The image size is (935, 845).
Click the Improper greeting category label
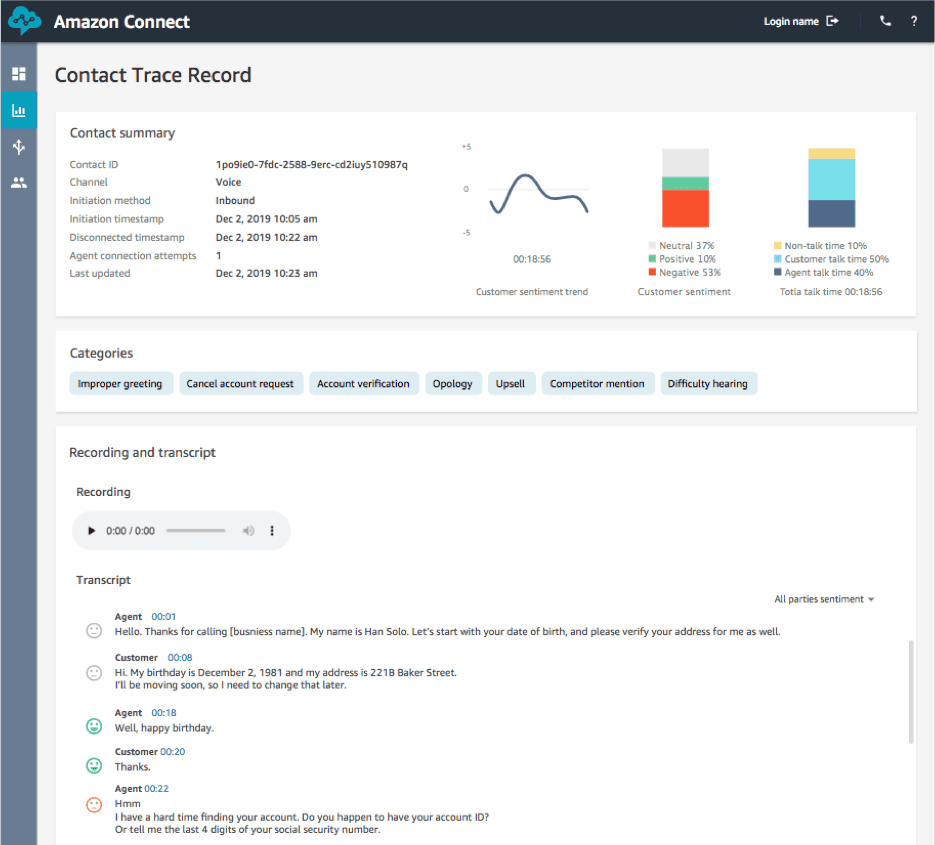[121, 383]
